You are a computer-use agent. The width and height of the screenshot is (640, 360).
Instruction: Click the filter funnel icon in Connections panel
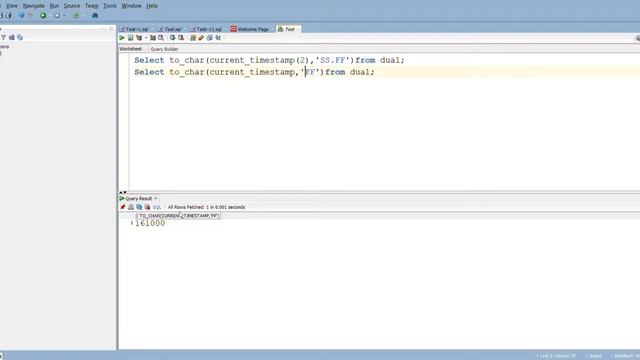pos(4,37)
